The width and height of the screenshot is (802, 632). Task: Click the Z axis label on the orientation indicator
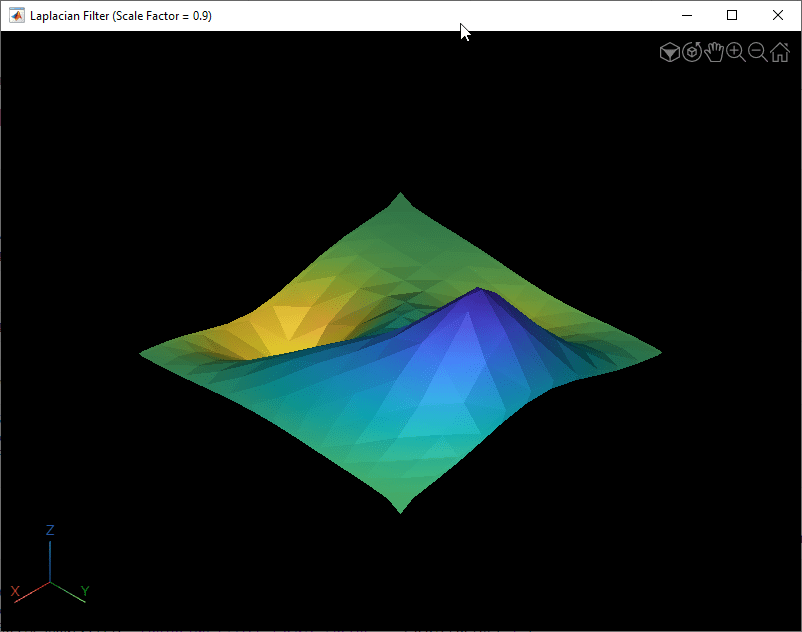(x=50, y=530)
